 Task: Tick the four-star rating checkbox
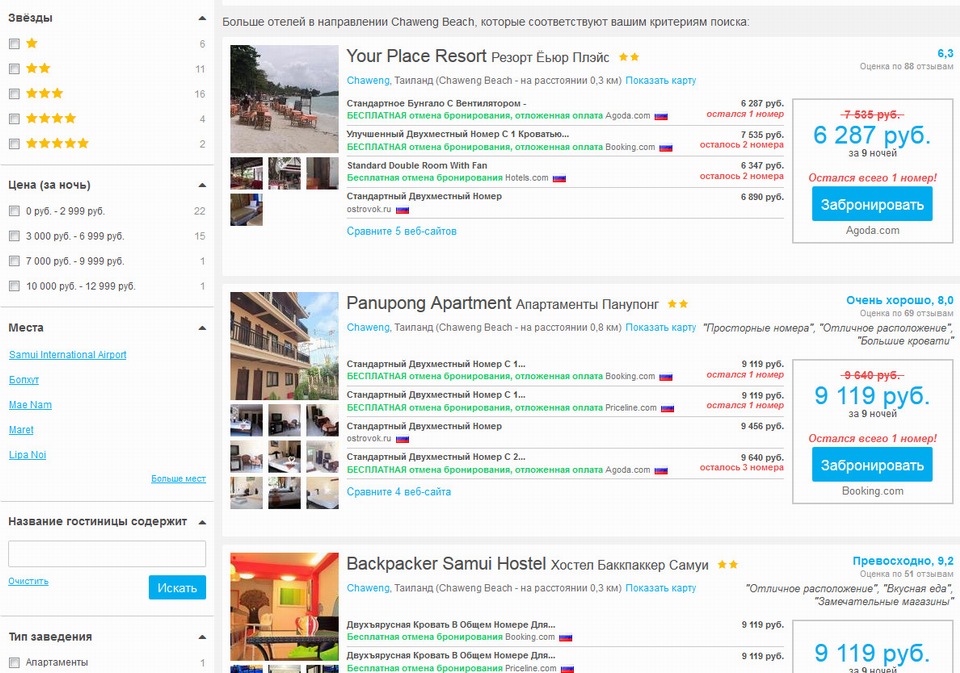tap(14, 119)
